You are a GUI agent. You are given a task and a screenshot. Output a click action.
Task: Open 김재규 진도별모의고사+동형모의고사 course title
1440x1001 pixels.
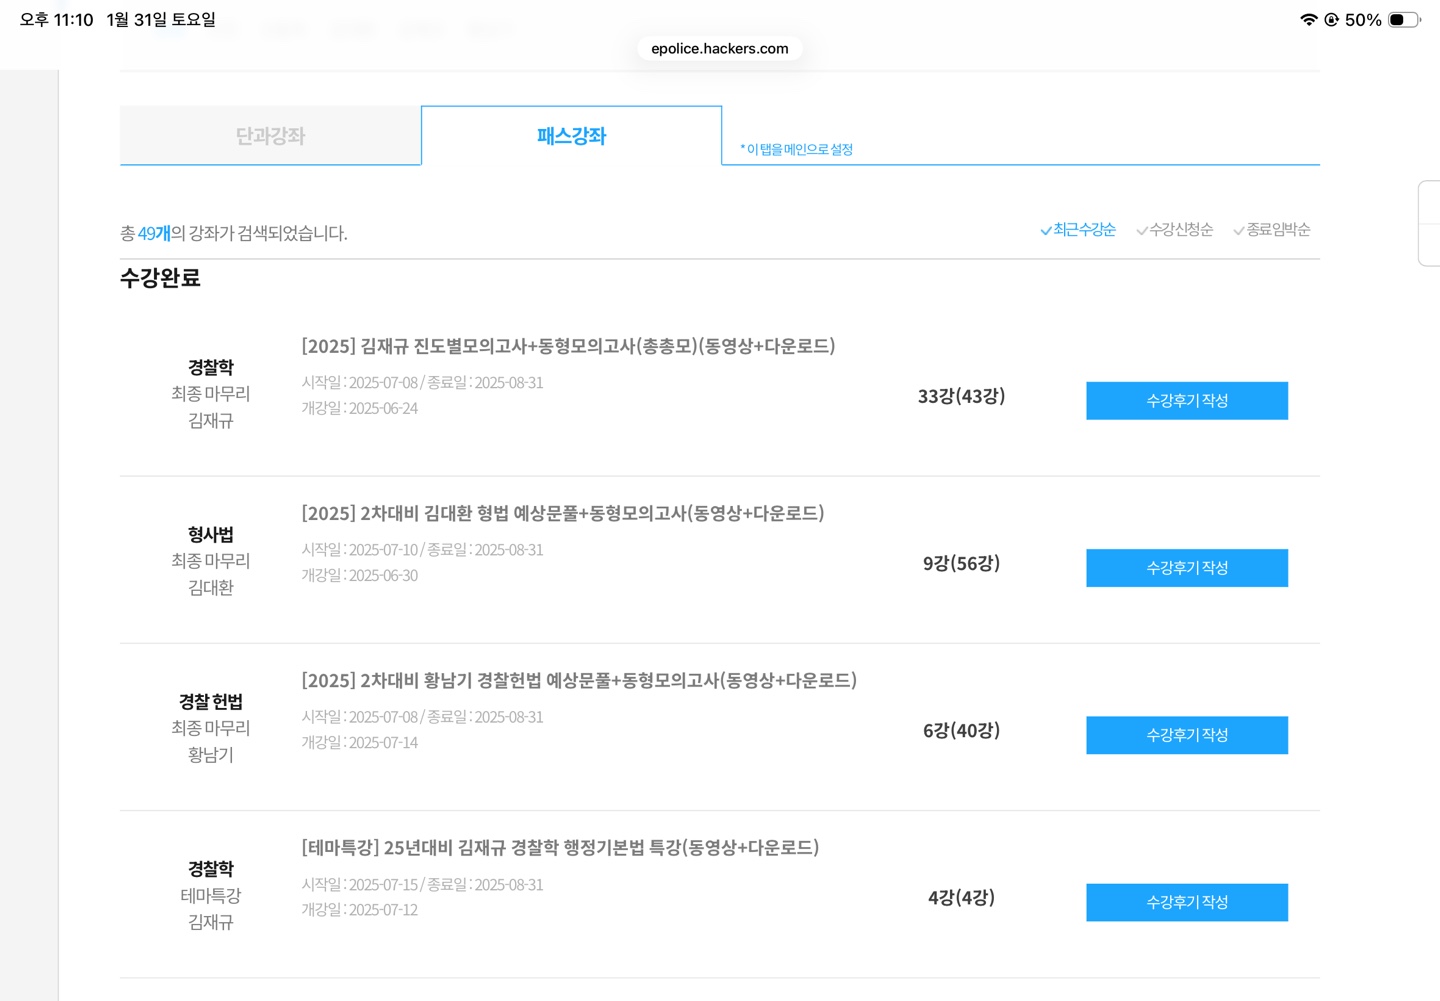pos(568,346)
